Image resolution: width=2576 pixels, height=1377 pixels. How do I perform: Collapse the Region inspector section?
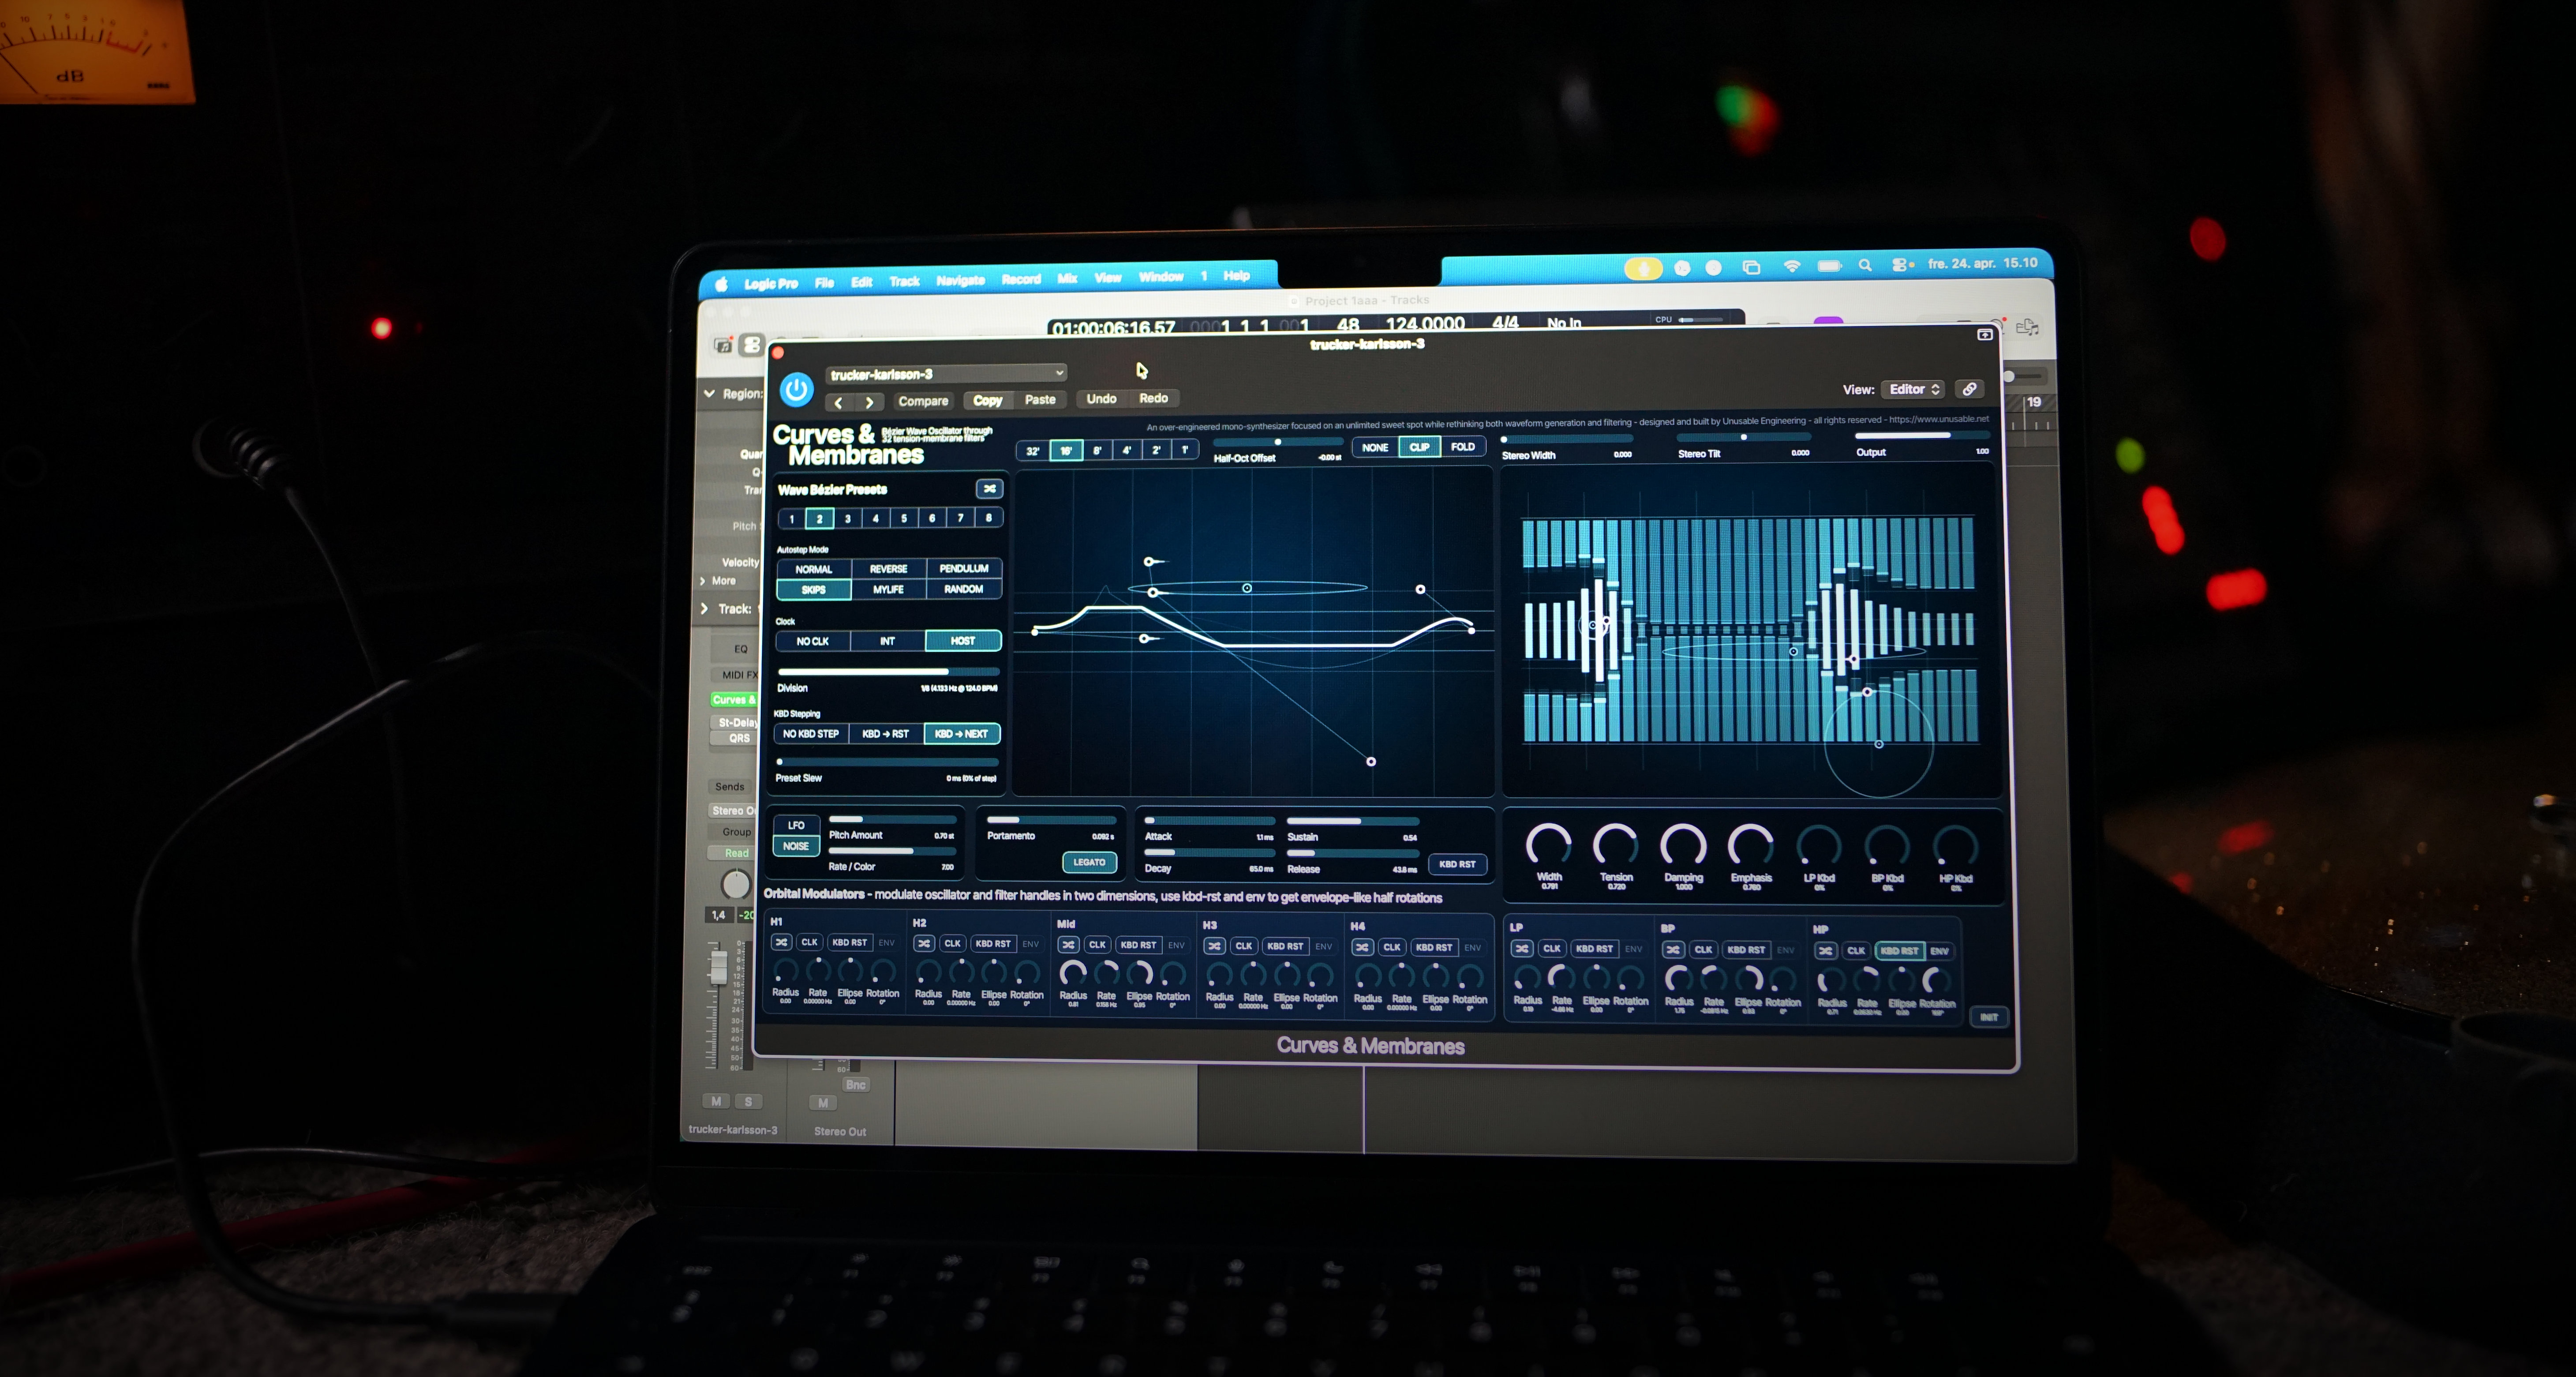pos(709,393)
